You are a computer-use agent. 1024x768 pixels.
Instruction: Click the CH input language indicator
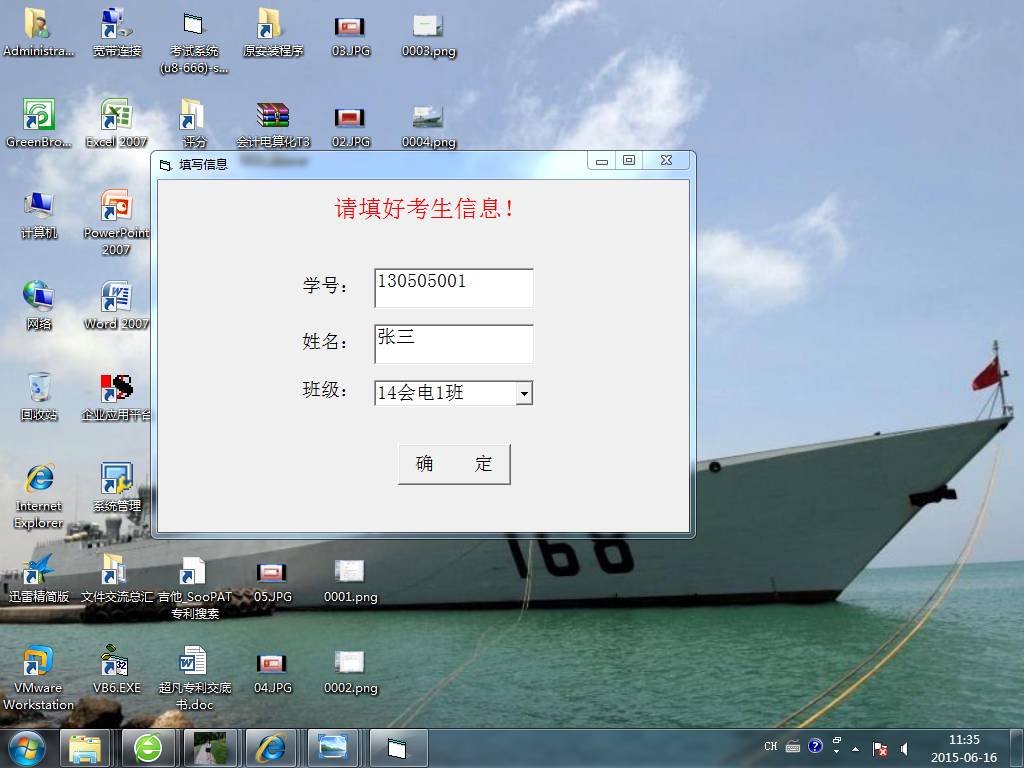(x=771, y=747)
